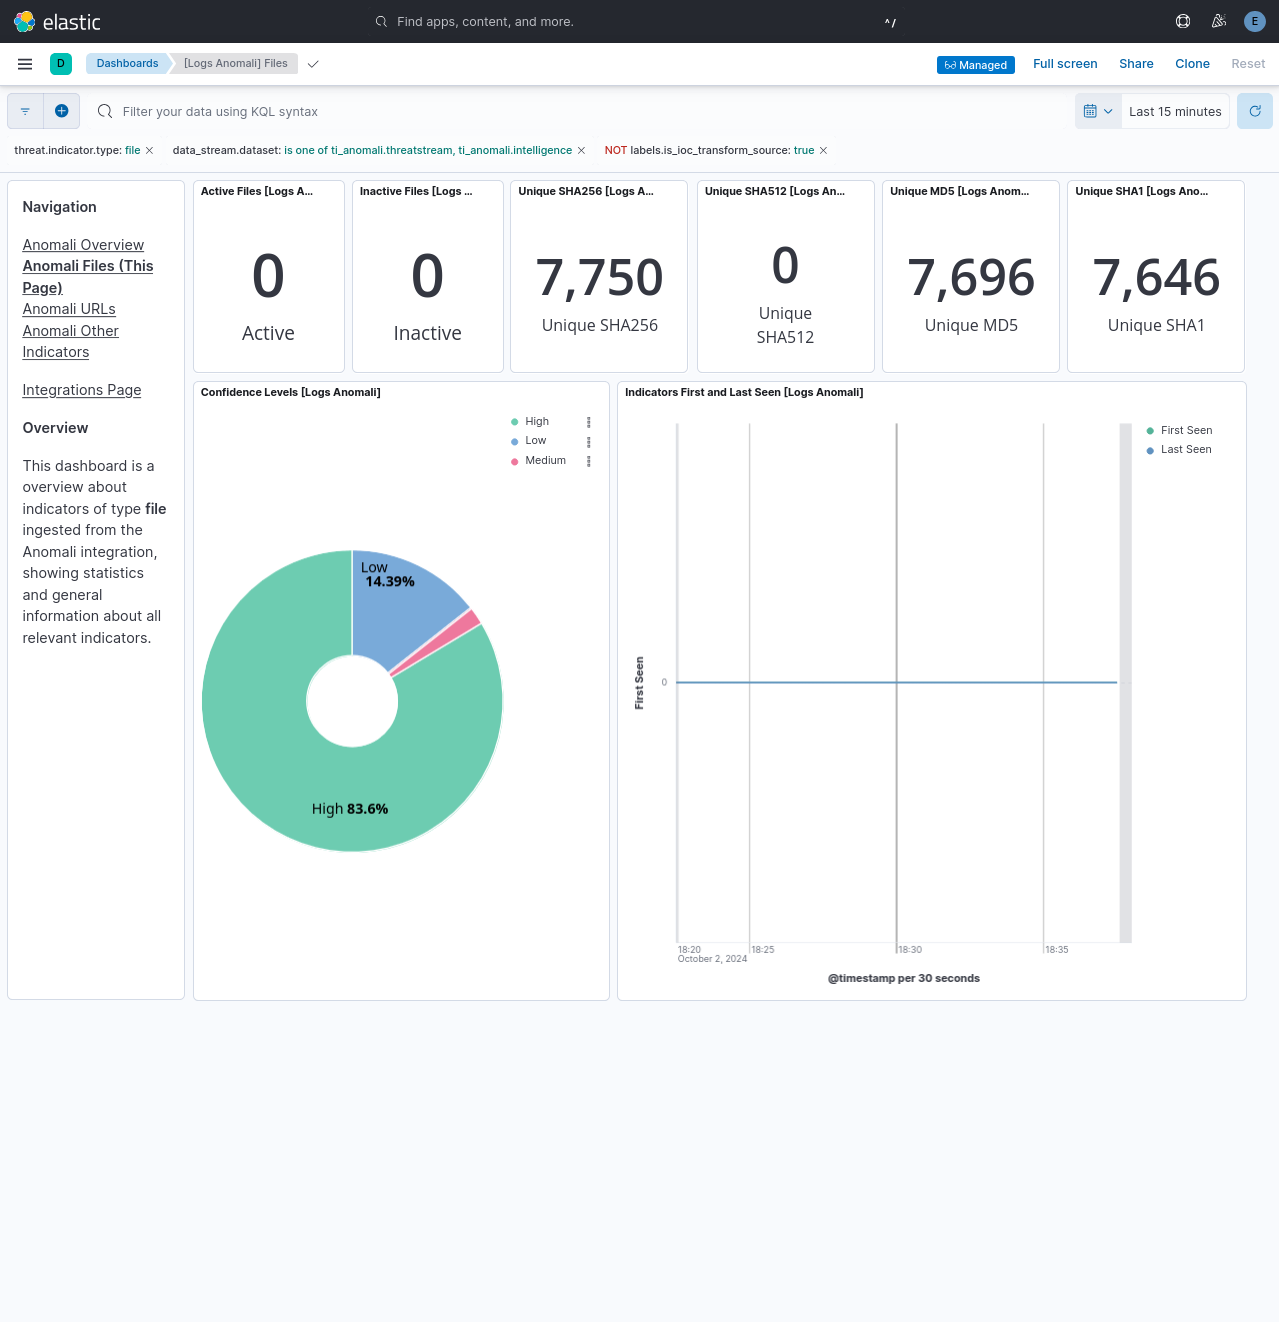Remove the threat.indicator.type file filter
The image size is (1279, 1322).
pos(149,150)
